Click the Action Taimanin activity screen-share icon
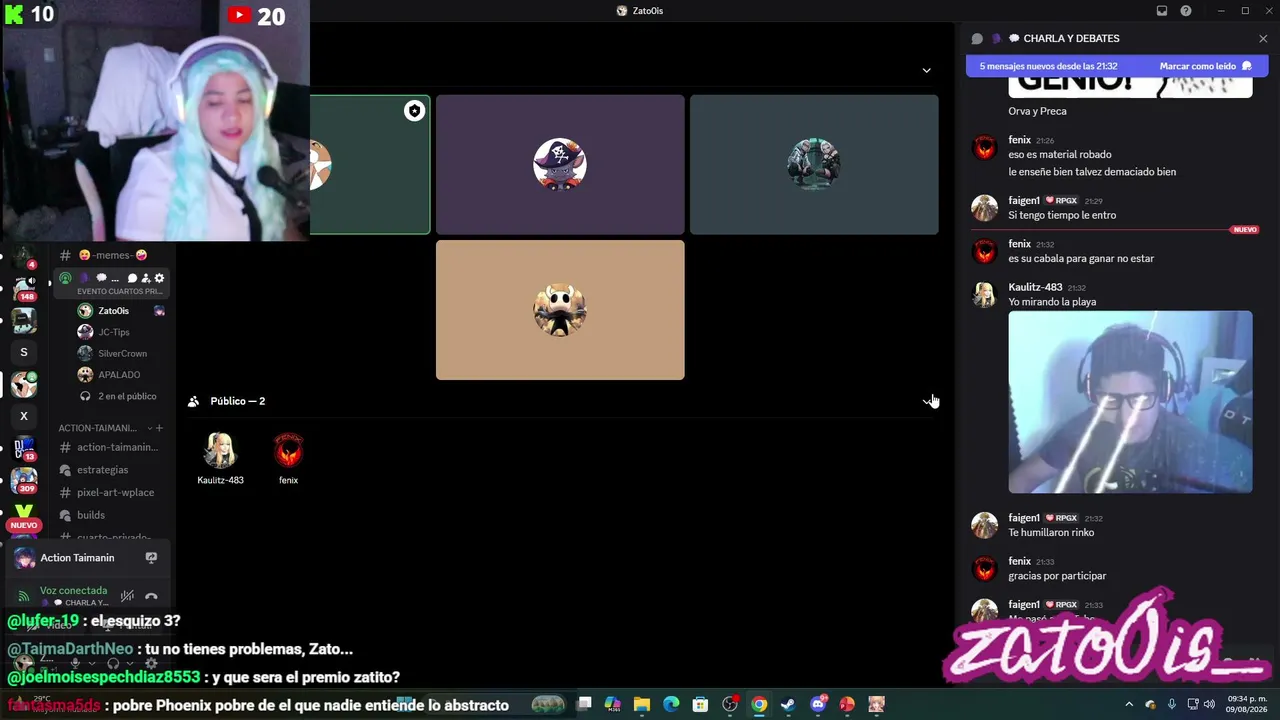The width and height of the screenshot is (1280, 720). pos(151,558)
